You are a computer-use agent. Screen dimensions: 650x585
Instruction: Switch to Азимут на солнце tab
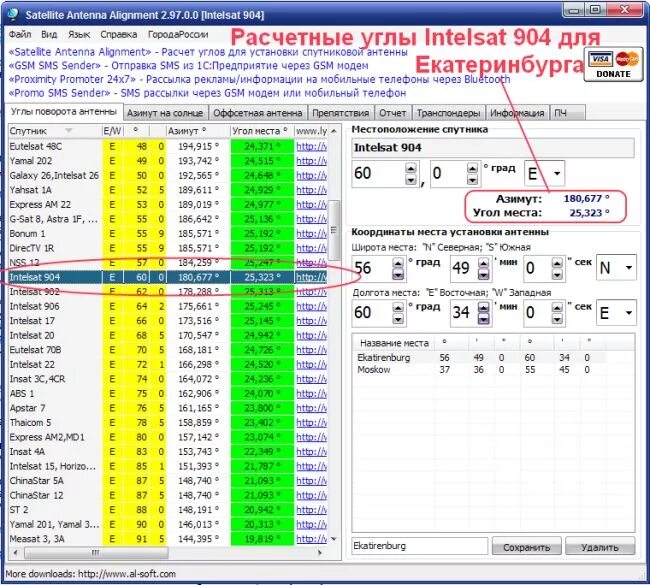coord(165,113)
